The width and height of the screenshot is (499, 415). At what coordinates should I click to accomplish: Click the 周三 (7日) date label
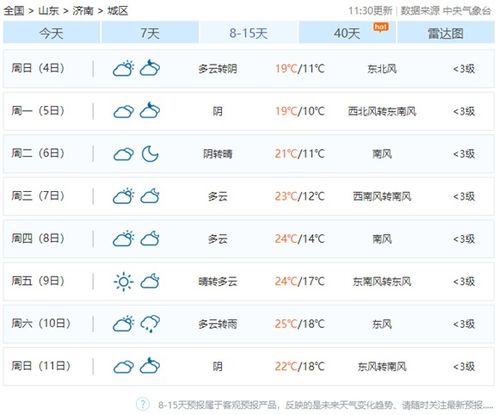(x=38, y=196)
